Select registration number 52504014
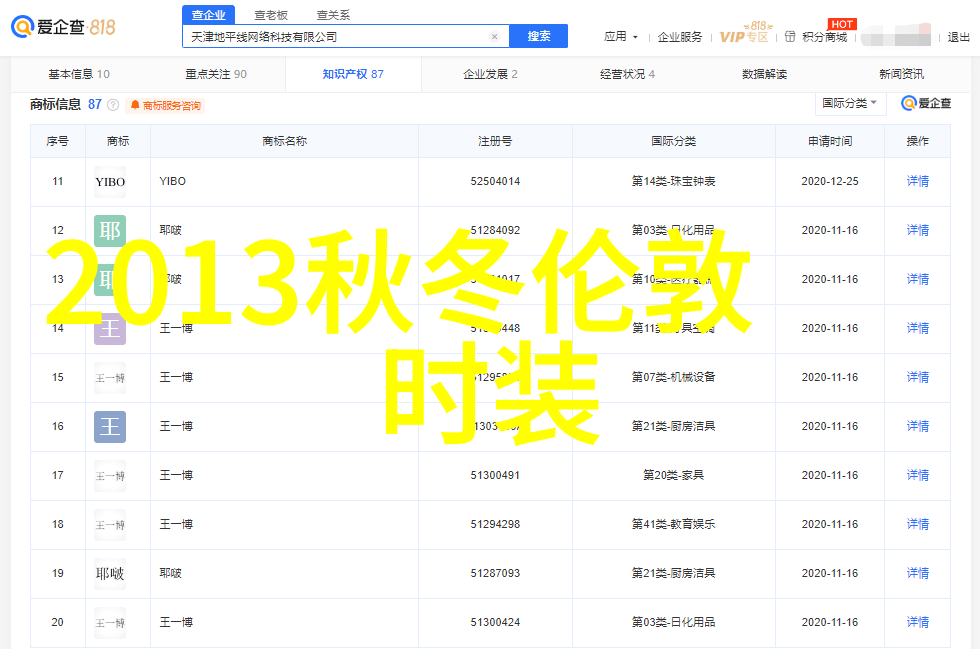 495,181
